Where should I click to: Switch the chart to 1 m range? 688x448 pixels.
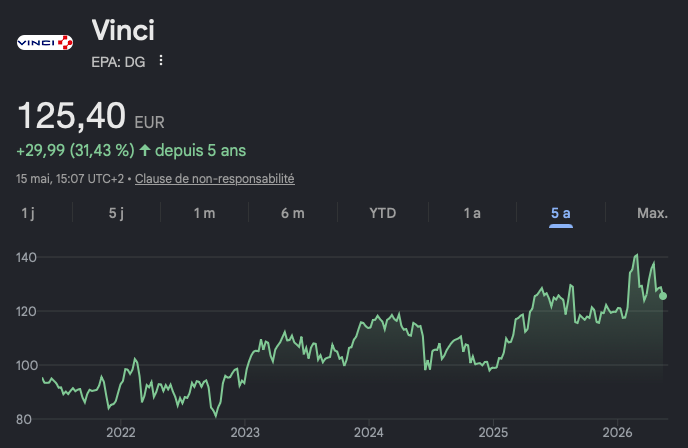pos(204,213)
